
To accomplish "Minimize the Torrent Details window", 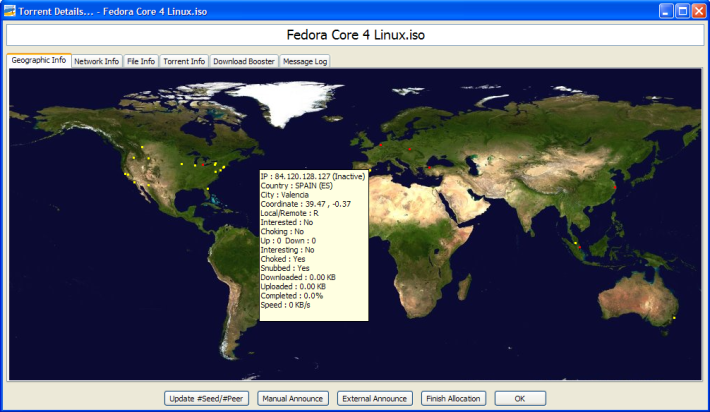I will pyautogui.click(x=666, y=11).
